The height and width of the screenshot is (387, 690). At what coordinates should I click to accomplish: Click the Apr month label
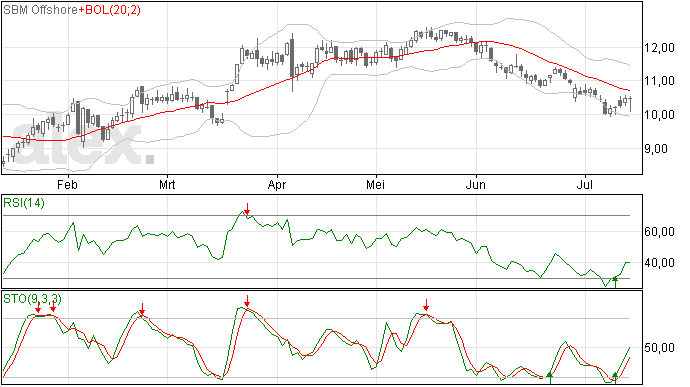[277, 184]
